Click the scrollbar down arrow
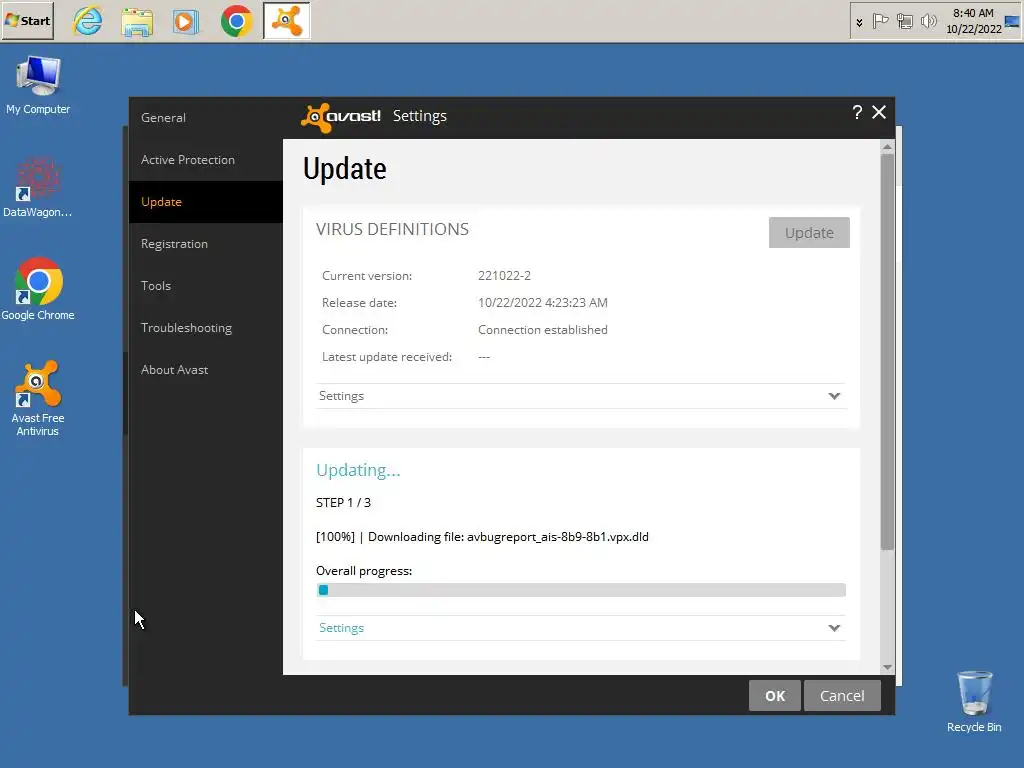Viewport: 1024px width, 768px height. (x=887, y=667)
